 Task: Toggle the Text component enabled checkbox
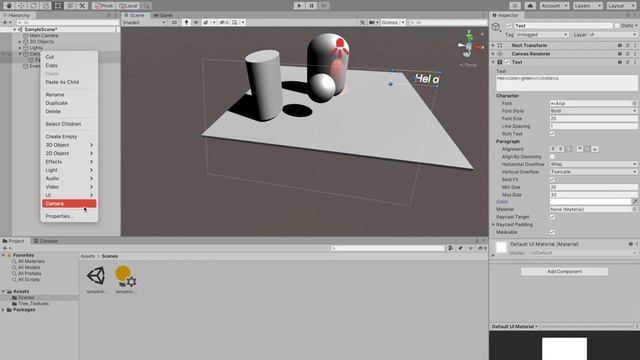point(507,62)
